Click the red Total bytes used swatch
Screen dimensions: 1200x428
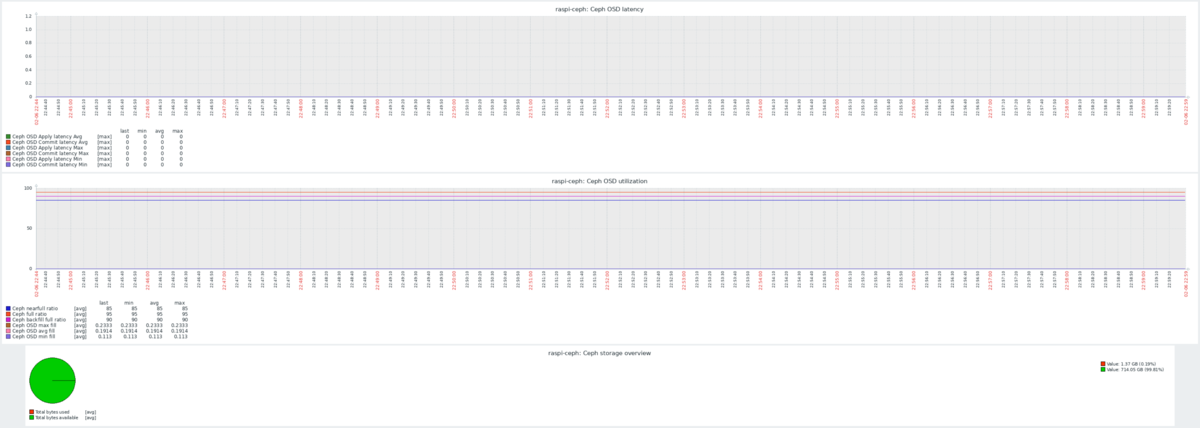click(31, 412)
